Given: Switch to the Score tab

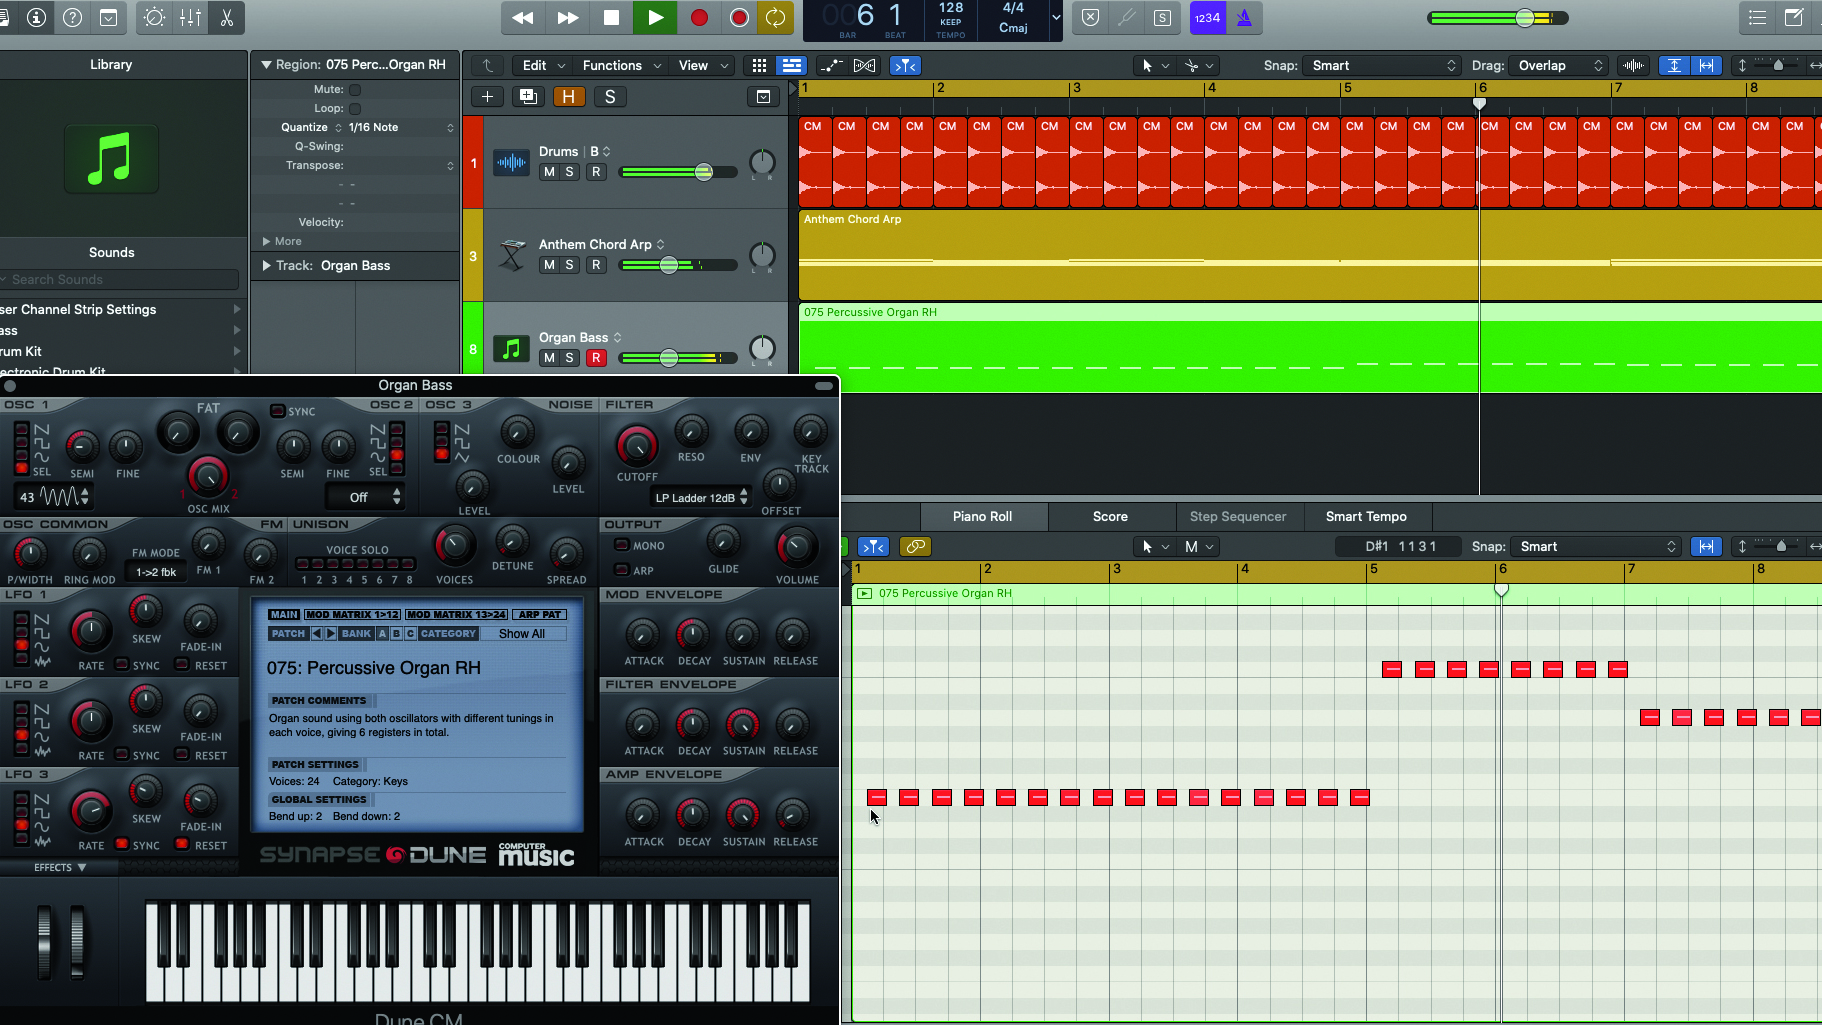Looking at the screenshot, I should [x=1110, y=517].
